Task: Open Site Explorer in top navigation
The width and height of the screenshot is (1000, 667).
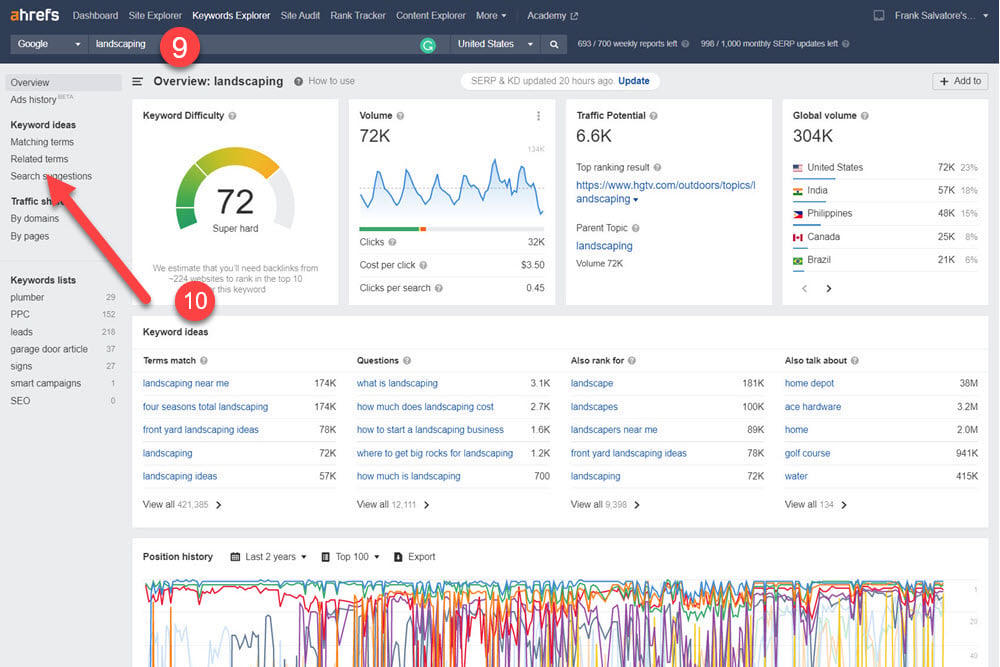Action: tap(155, 15)
